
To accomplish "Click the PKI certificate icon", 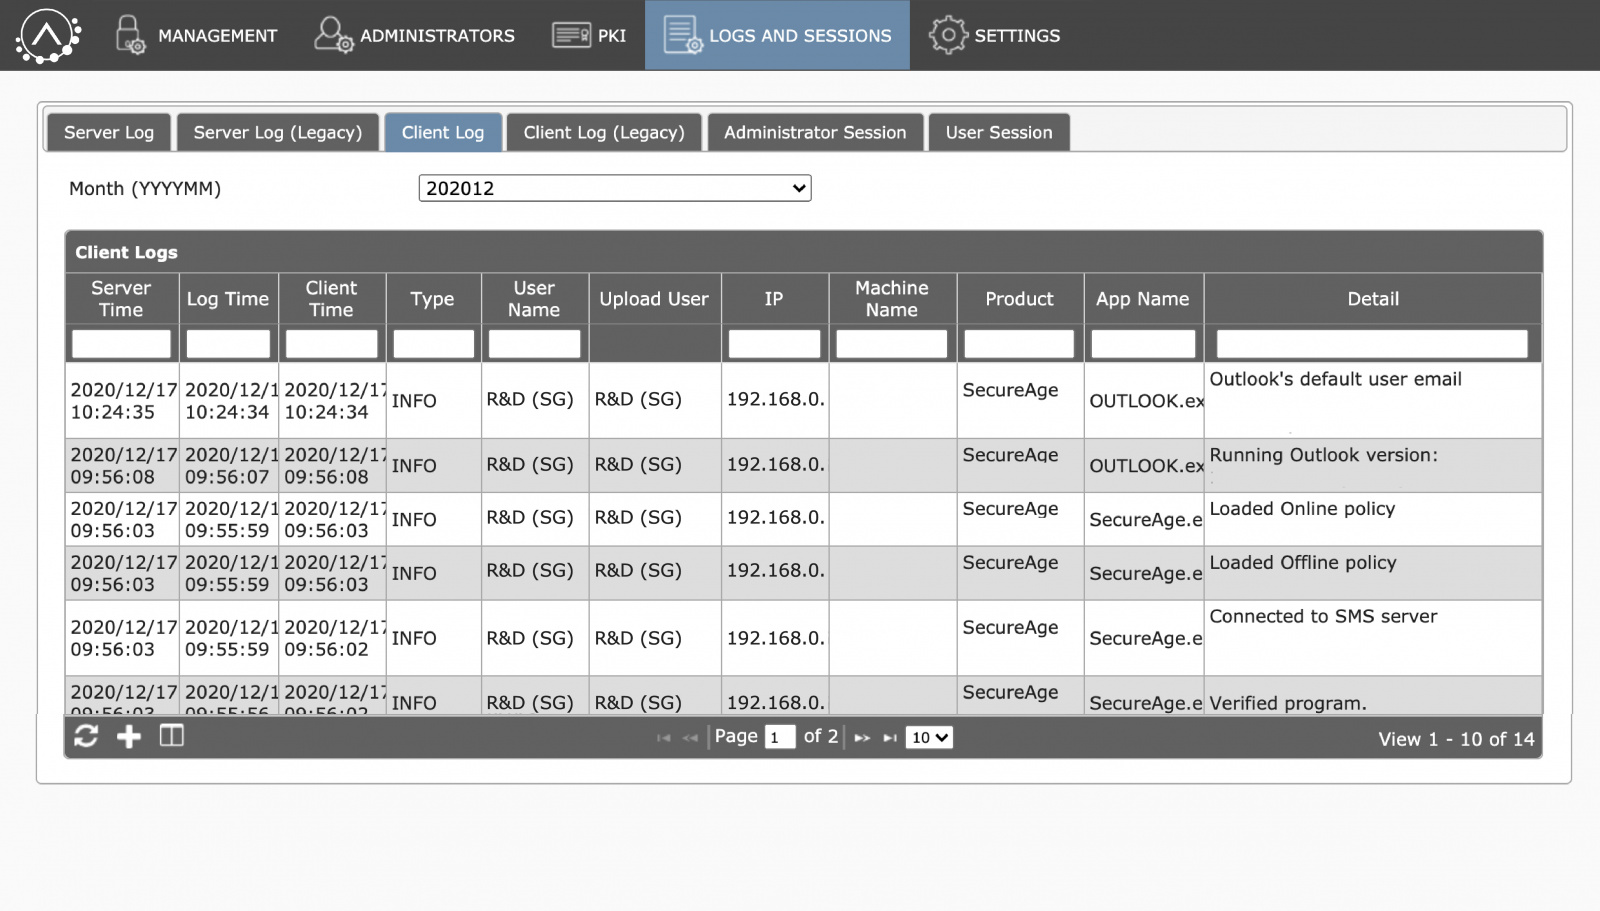I will [x=571, y=36].
